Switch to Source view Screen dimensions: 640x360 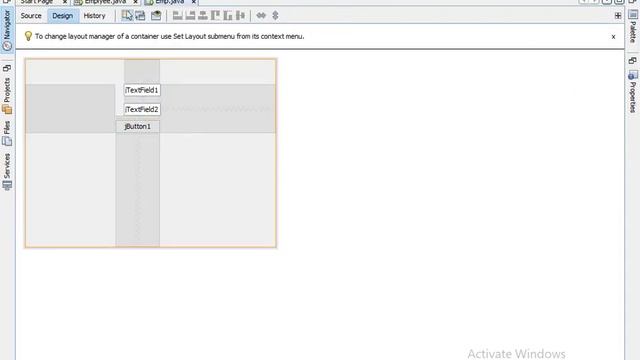(x=31, y=16)
